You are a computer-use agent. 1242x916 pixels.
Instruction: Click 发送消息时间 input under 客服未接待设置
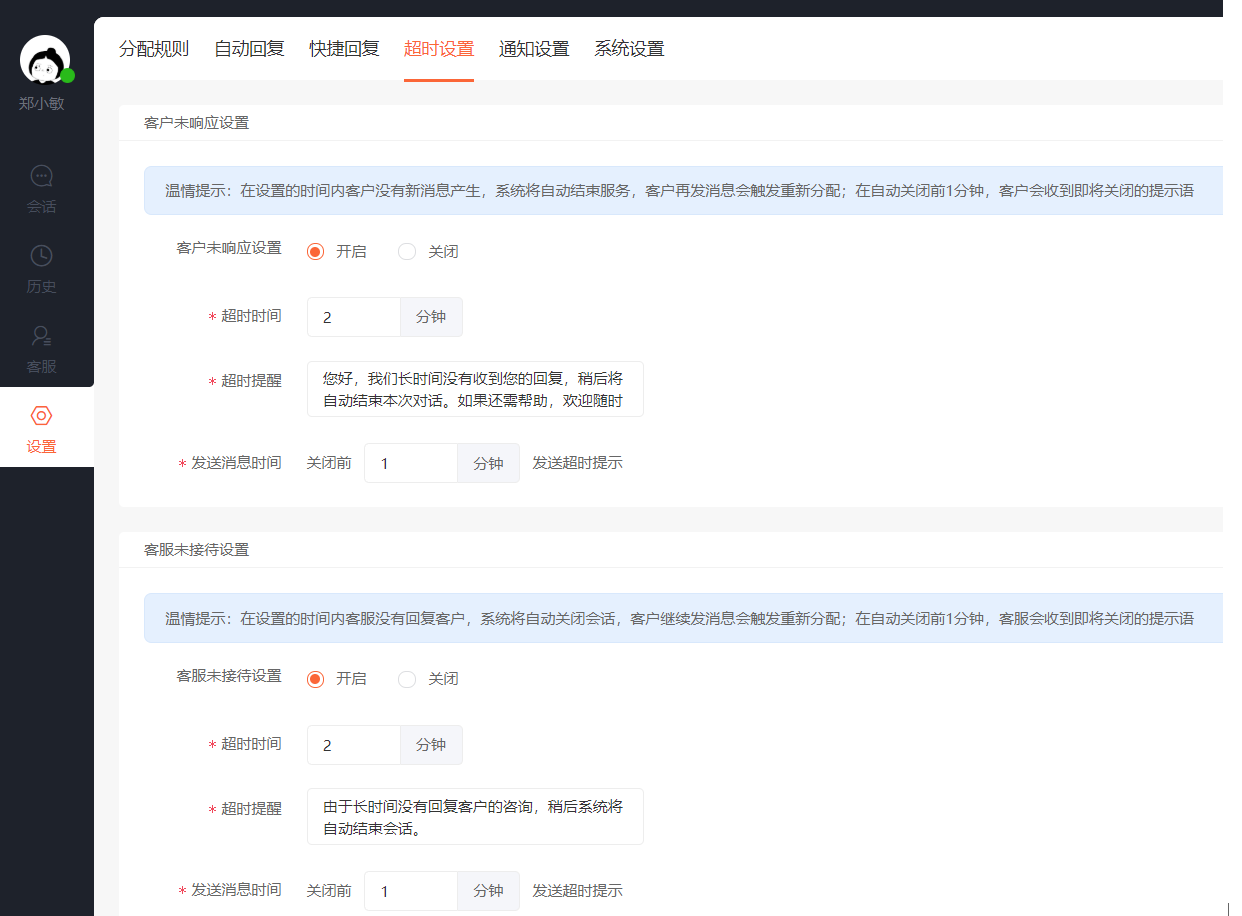[411, 891]
